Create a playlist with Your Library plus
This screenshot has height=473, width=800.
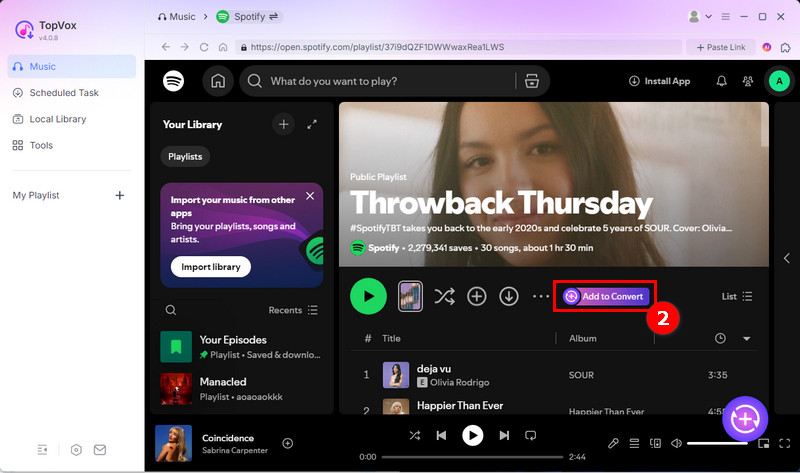[x=284, y=125]
